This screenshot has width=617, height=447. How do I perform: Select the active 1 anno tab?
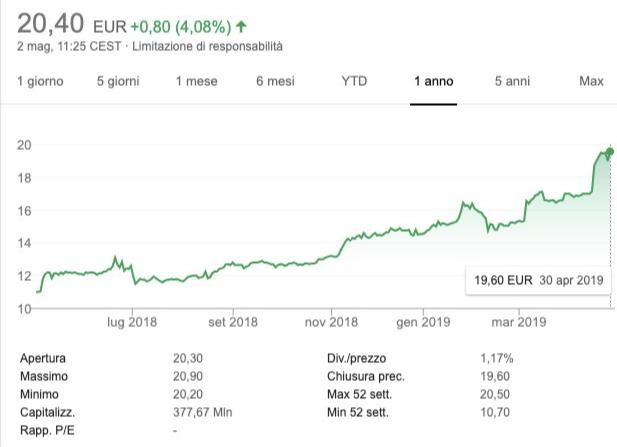[434, 81]
